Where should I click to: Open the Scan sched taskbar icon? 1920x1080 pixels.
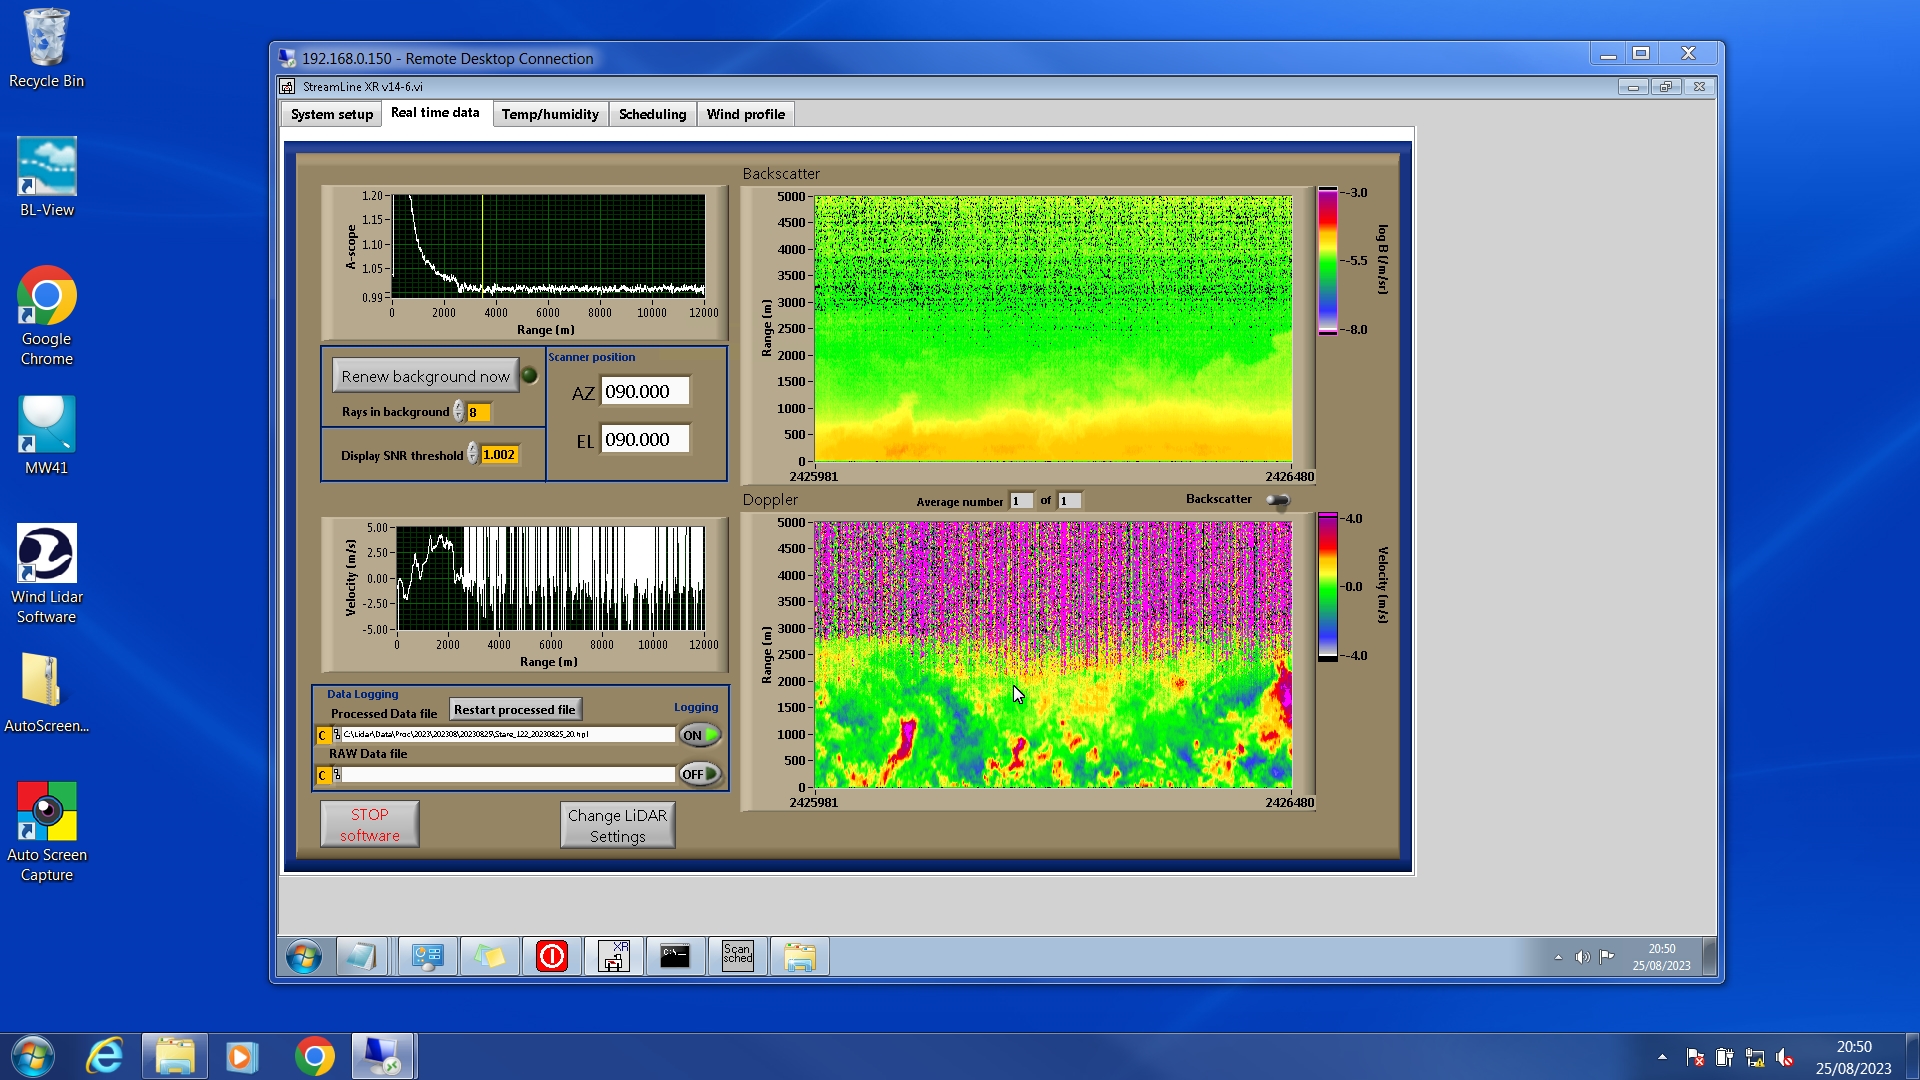click(738, 957)
